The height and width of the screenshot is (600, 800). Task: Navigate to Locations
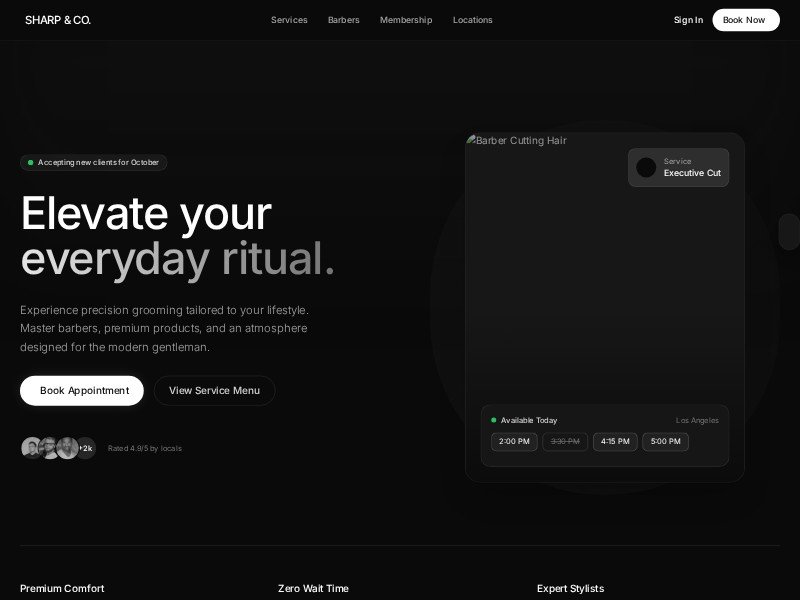tap(472, 20)
